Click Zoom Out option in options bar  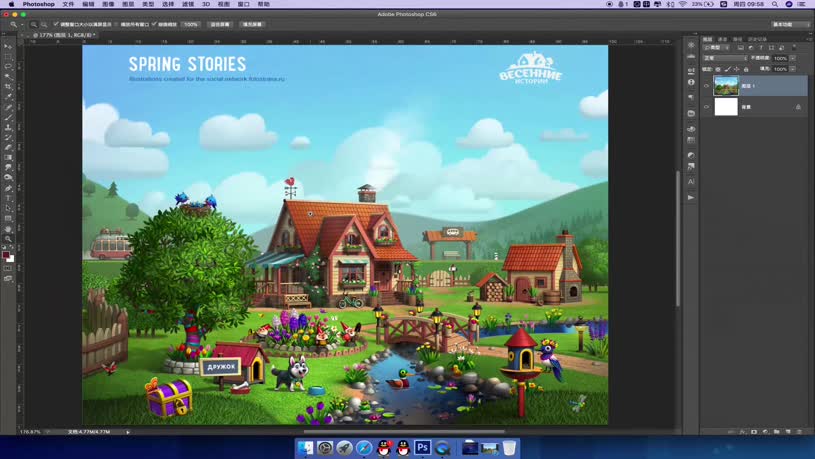[44, 24]
